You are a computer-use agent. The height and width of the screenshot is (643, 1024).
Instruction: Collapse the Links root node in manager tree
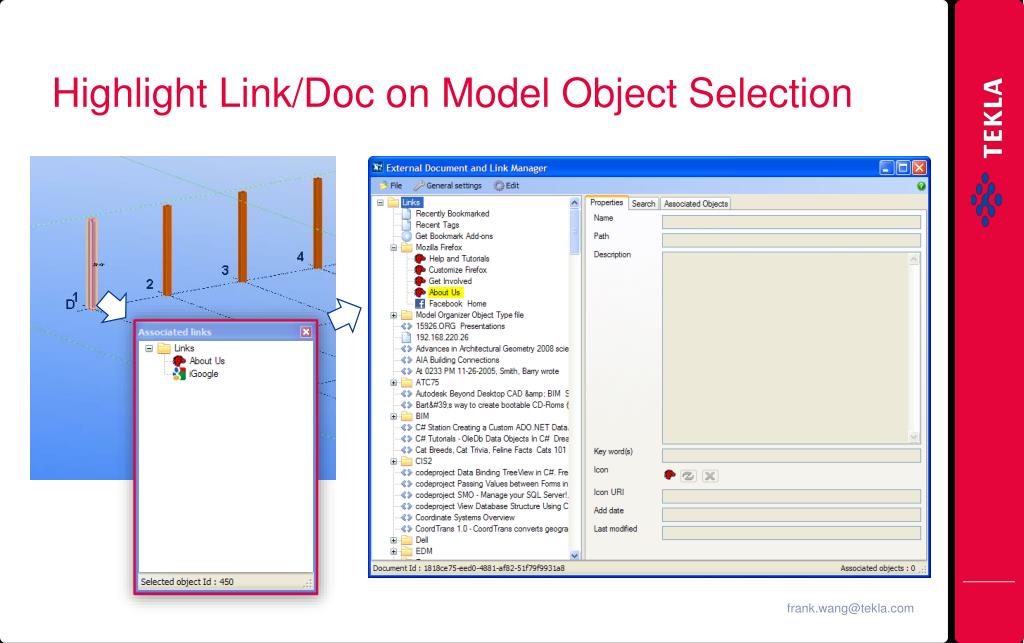pos(380,202)
